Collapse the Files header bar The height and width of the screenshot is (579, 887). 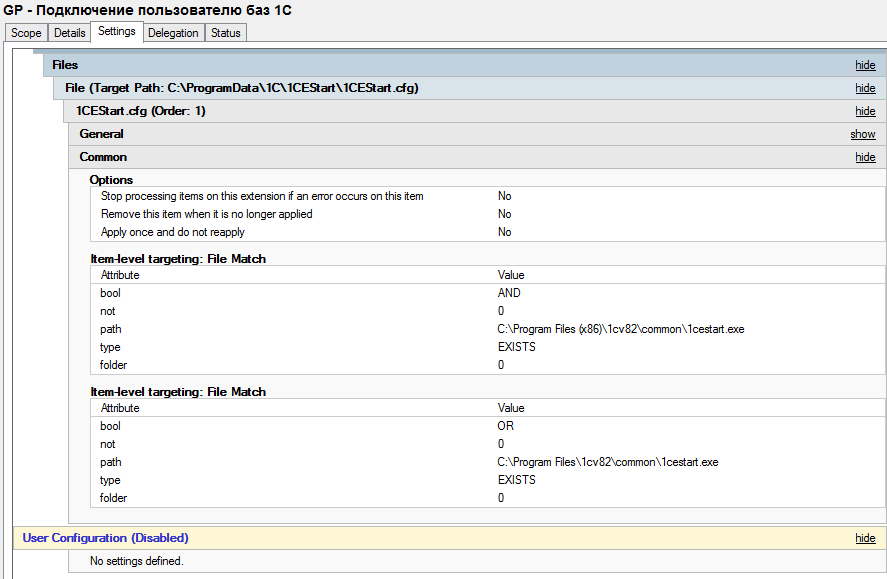(65, 65)
